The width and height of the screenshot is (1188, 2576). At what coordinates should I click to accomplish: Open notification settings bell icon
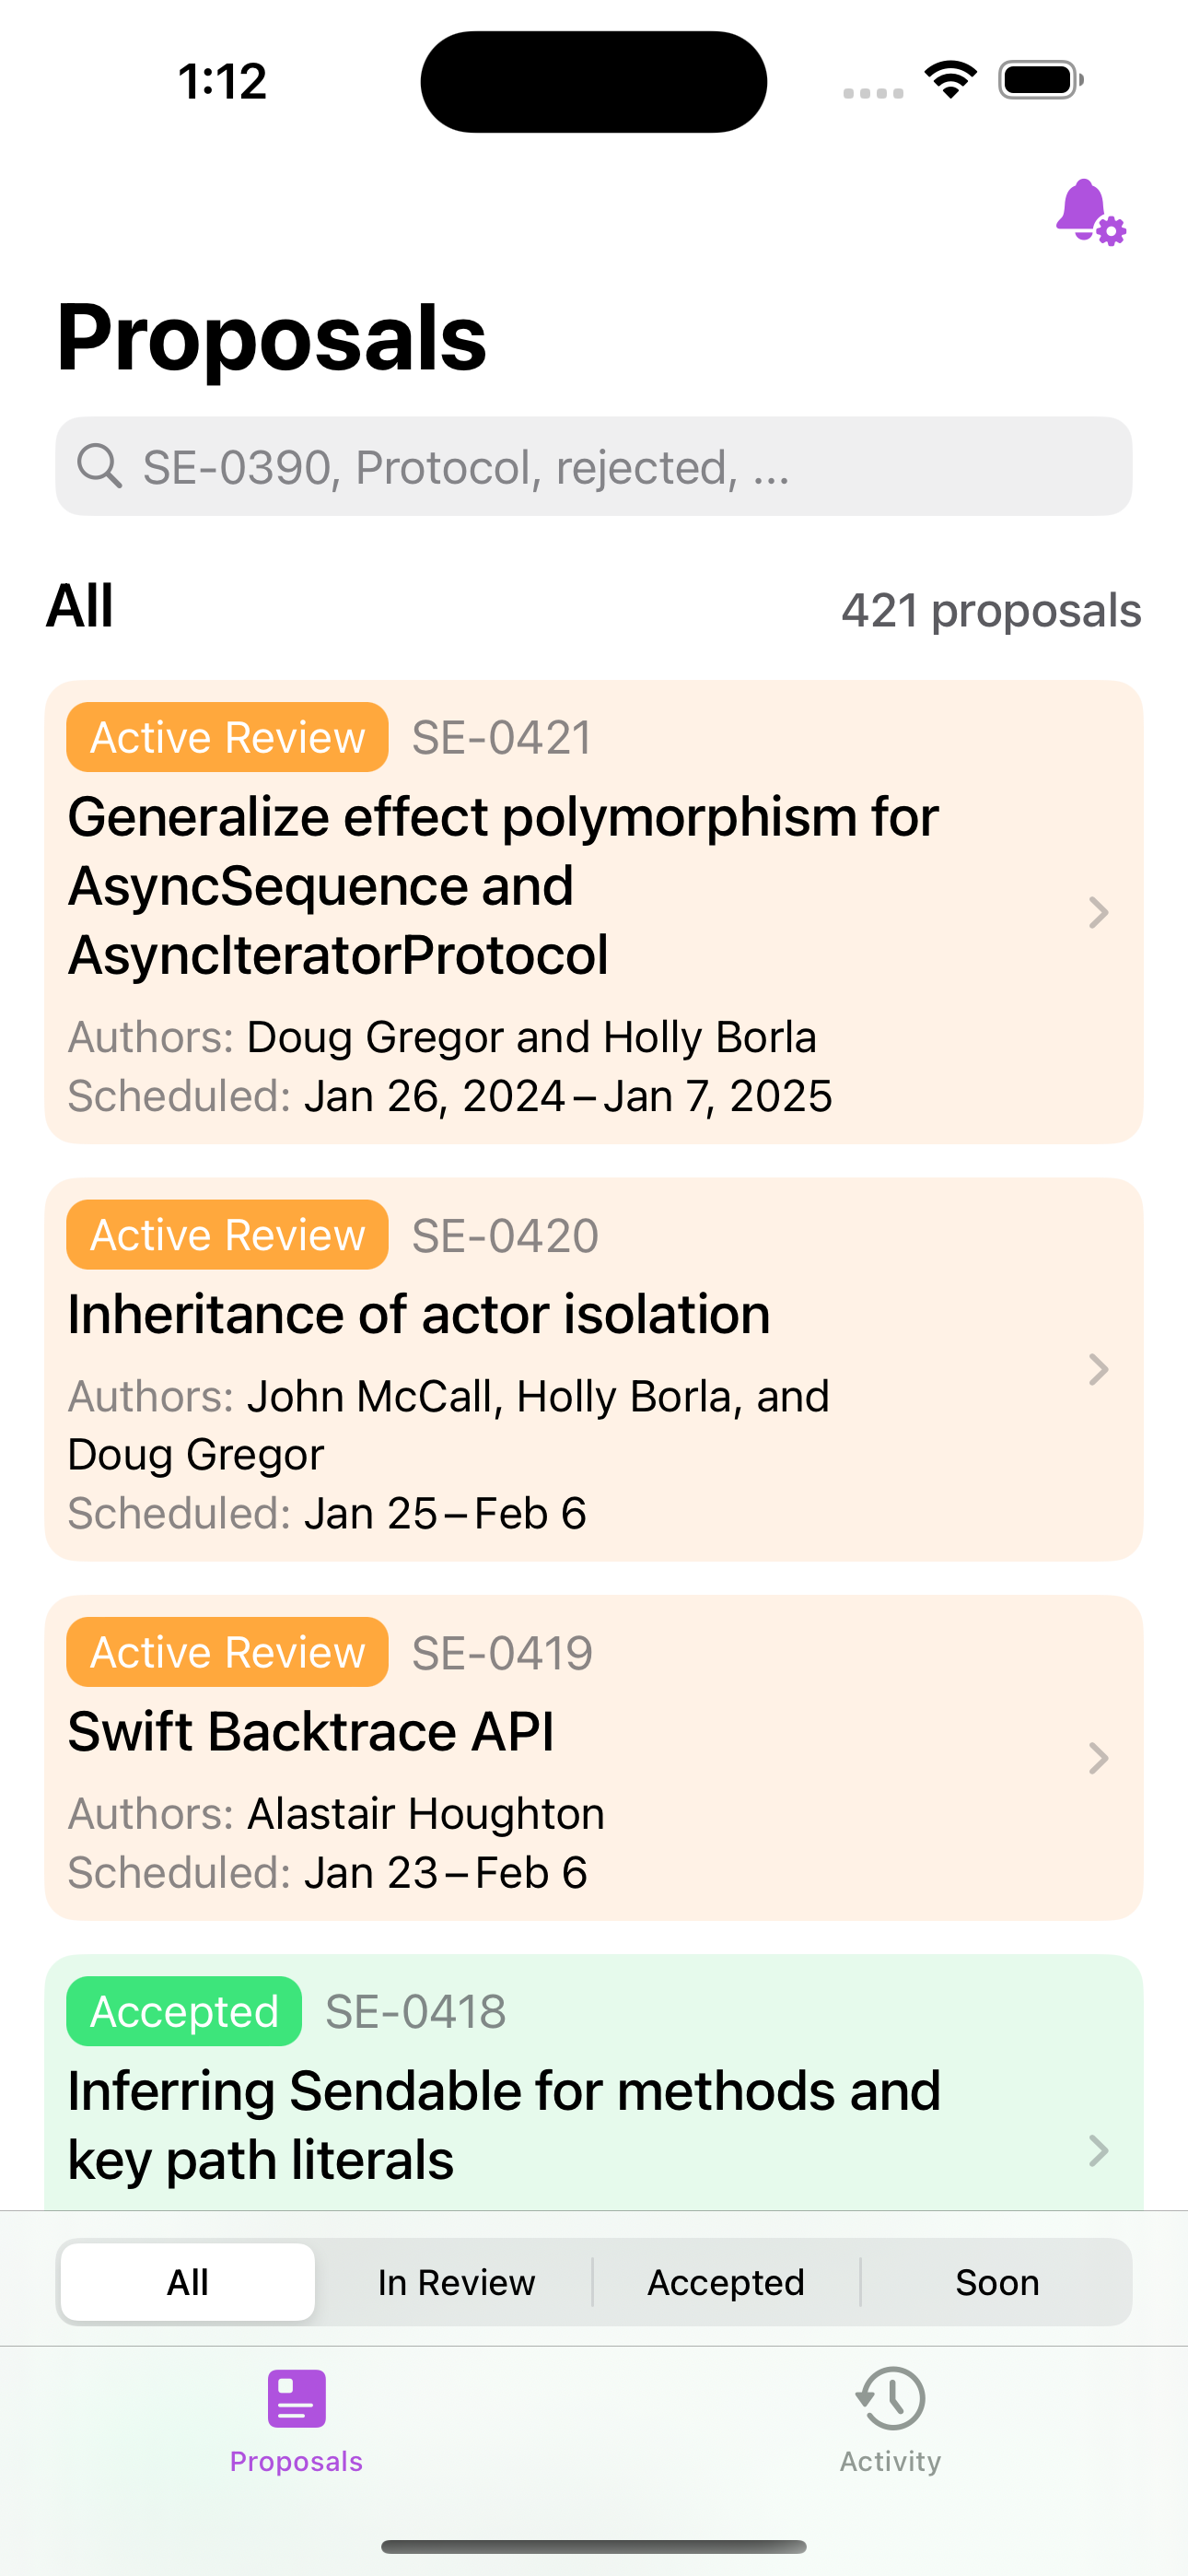coord(1090,211)
